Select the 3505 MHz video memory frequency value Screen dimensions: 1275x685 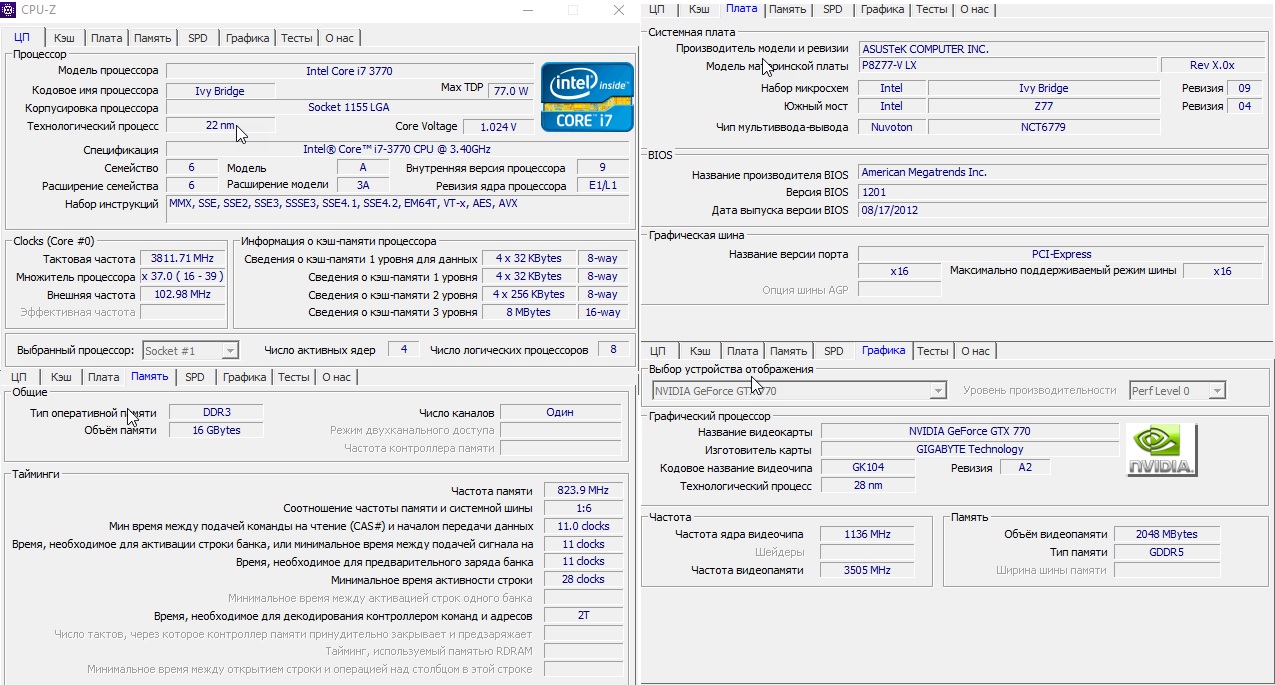click(x=866, y=570)
